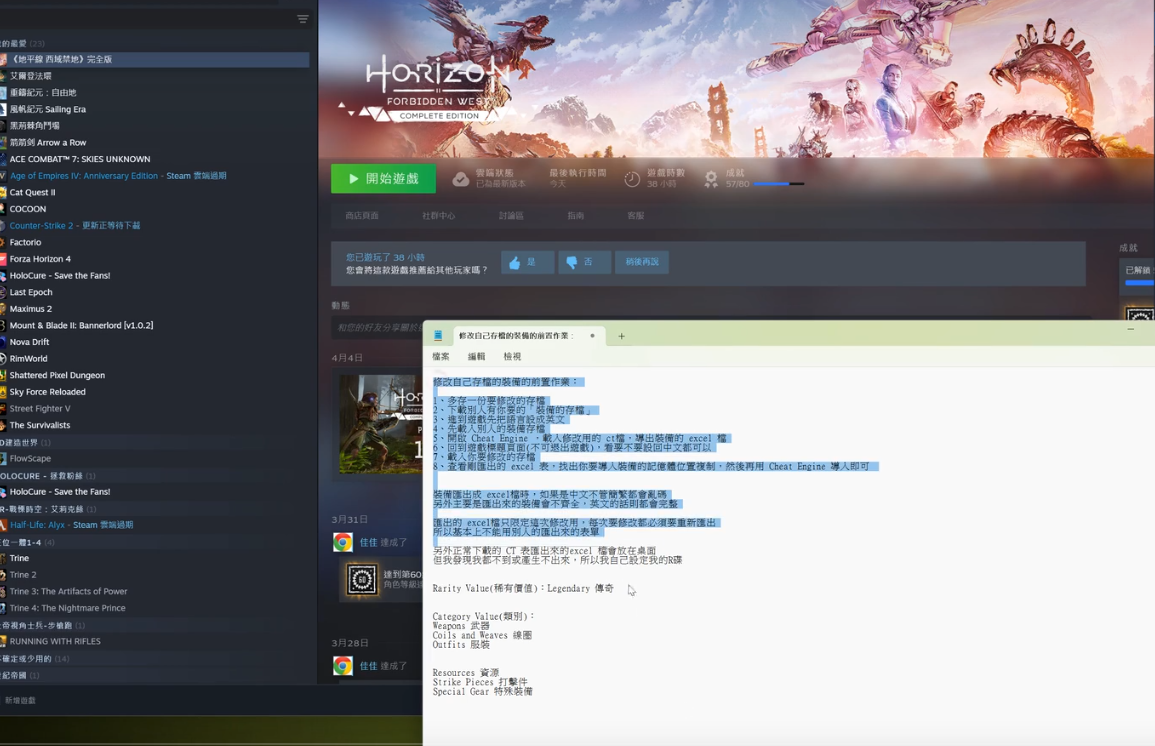Viewport: 1155px width, 746px height.
Task: Answer 否 to the recommendation prompt
Action: 585,262
